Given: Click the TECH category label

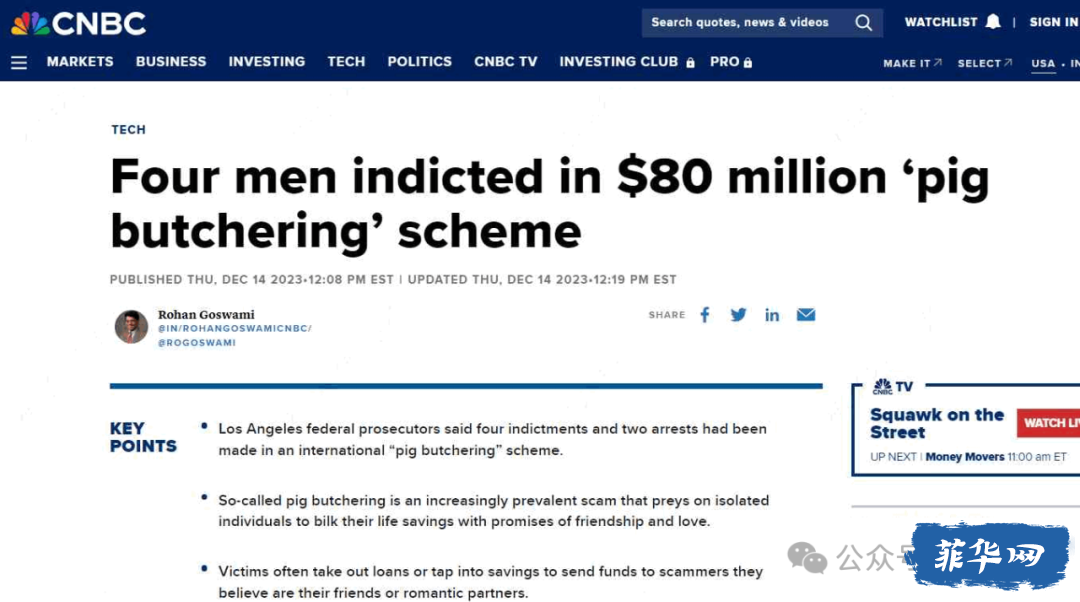Looking at the screenshot, I should pyautogui.click(x=129, y=129).
